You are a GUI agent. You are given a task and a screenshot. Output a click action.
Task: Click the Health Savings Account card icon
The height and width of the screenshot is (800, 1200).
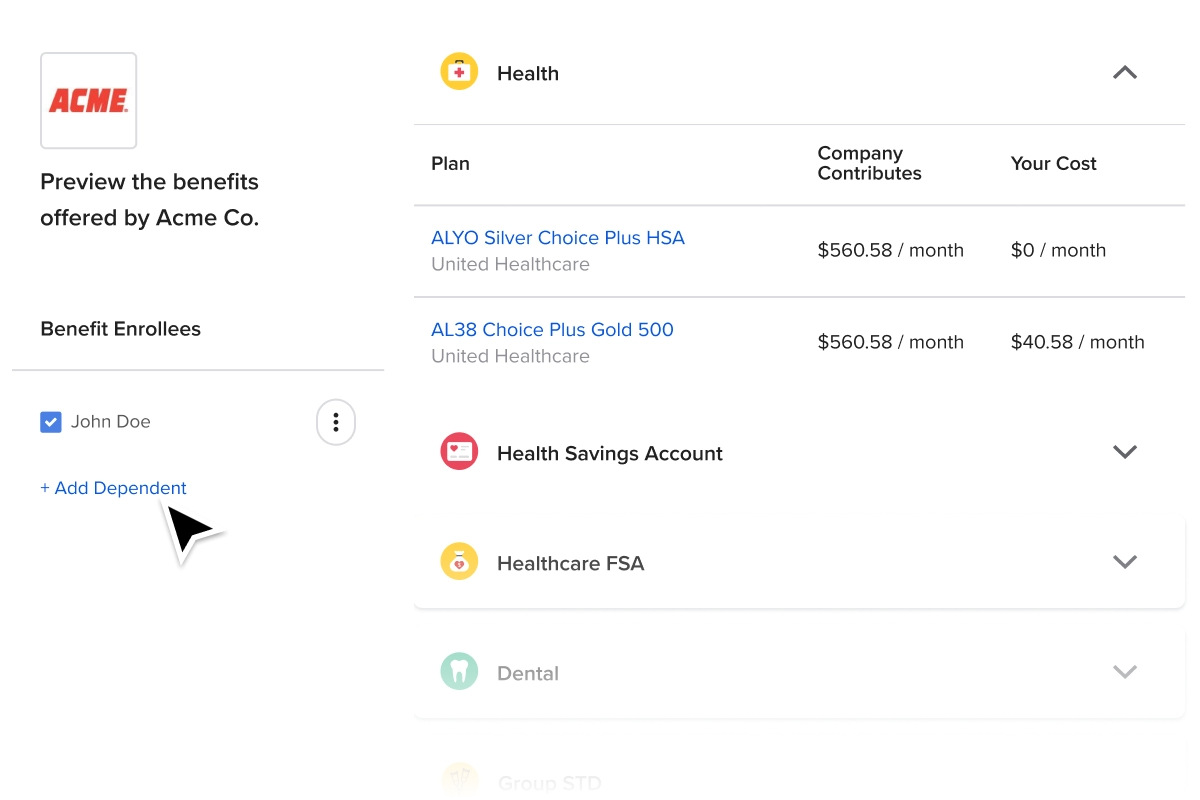coord(459,451)
